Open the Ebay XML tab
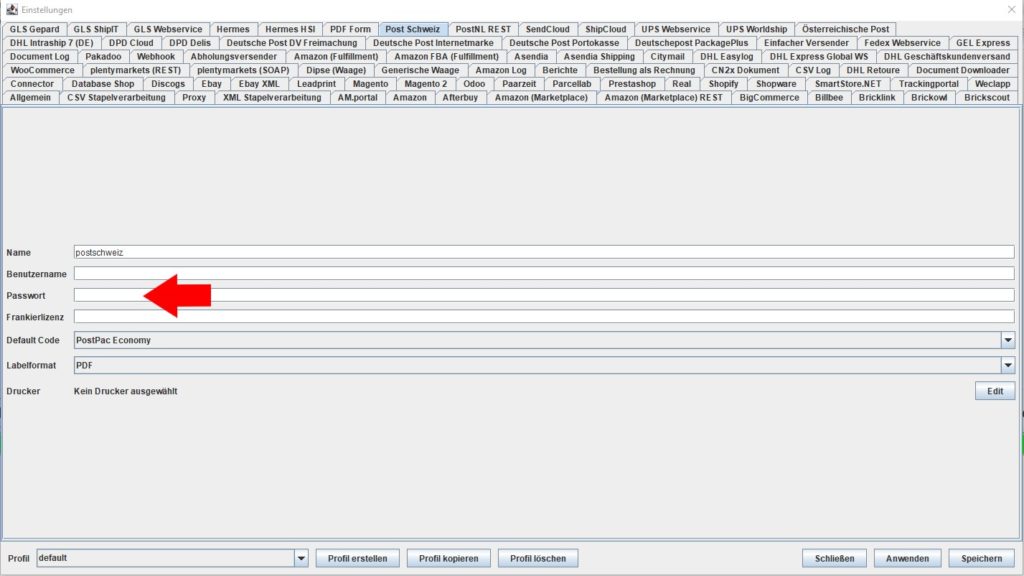This screenshot has width=1024, height=576. (259, 84)
